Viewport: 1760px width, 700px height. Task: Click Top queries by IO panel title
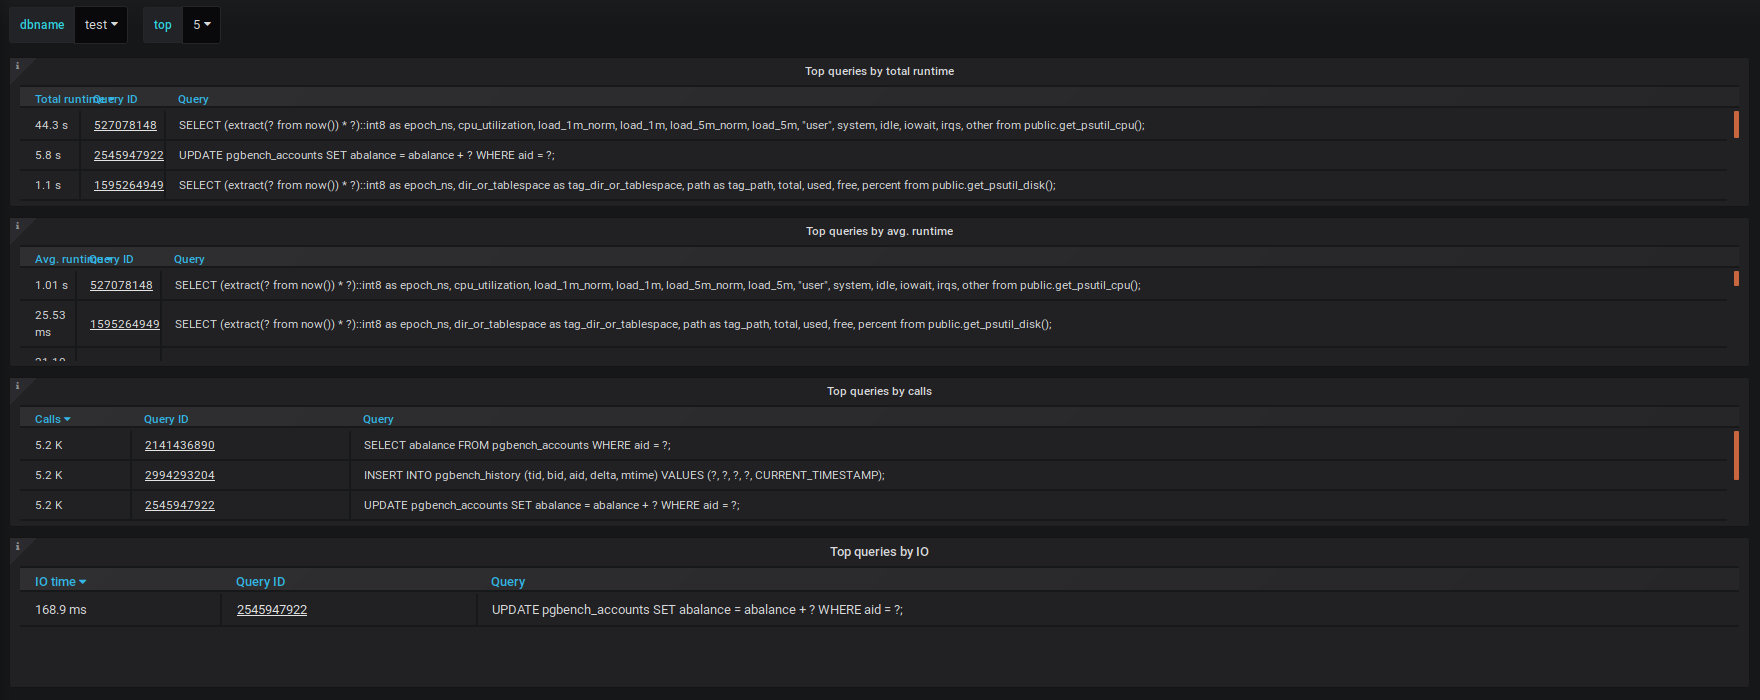[x=879, y=551]
